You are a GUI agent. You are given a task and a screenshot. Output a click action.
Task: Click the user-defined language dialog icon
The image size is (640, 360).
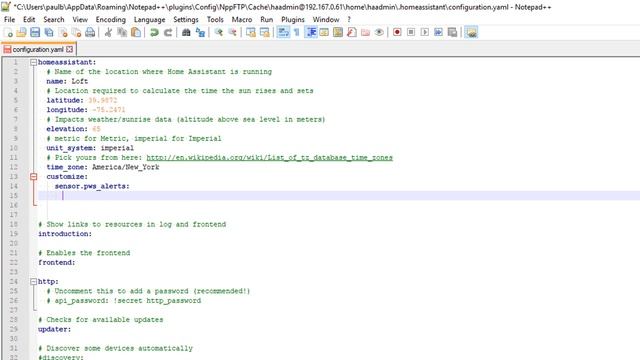point(324,32)
